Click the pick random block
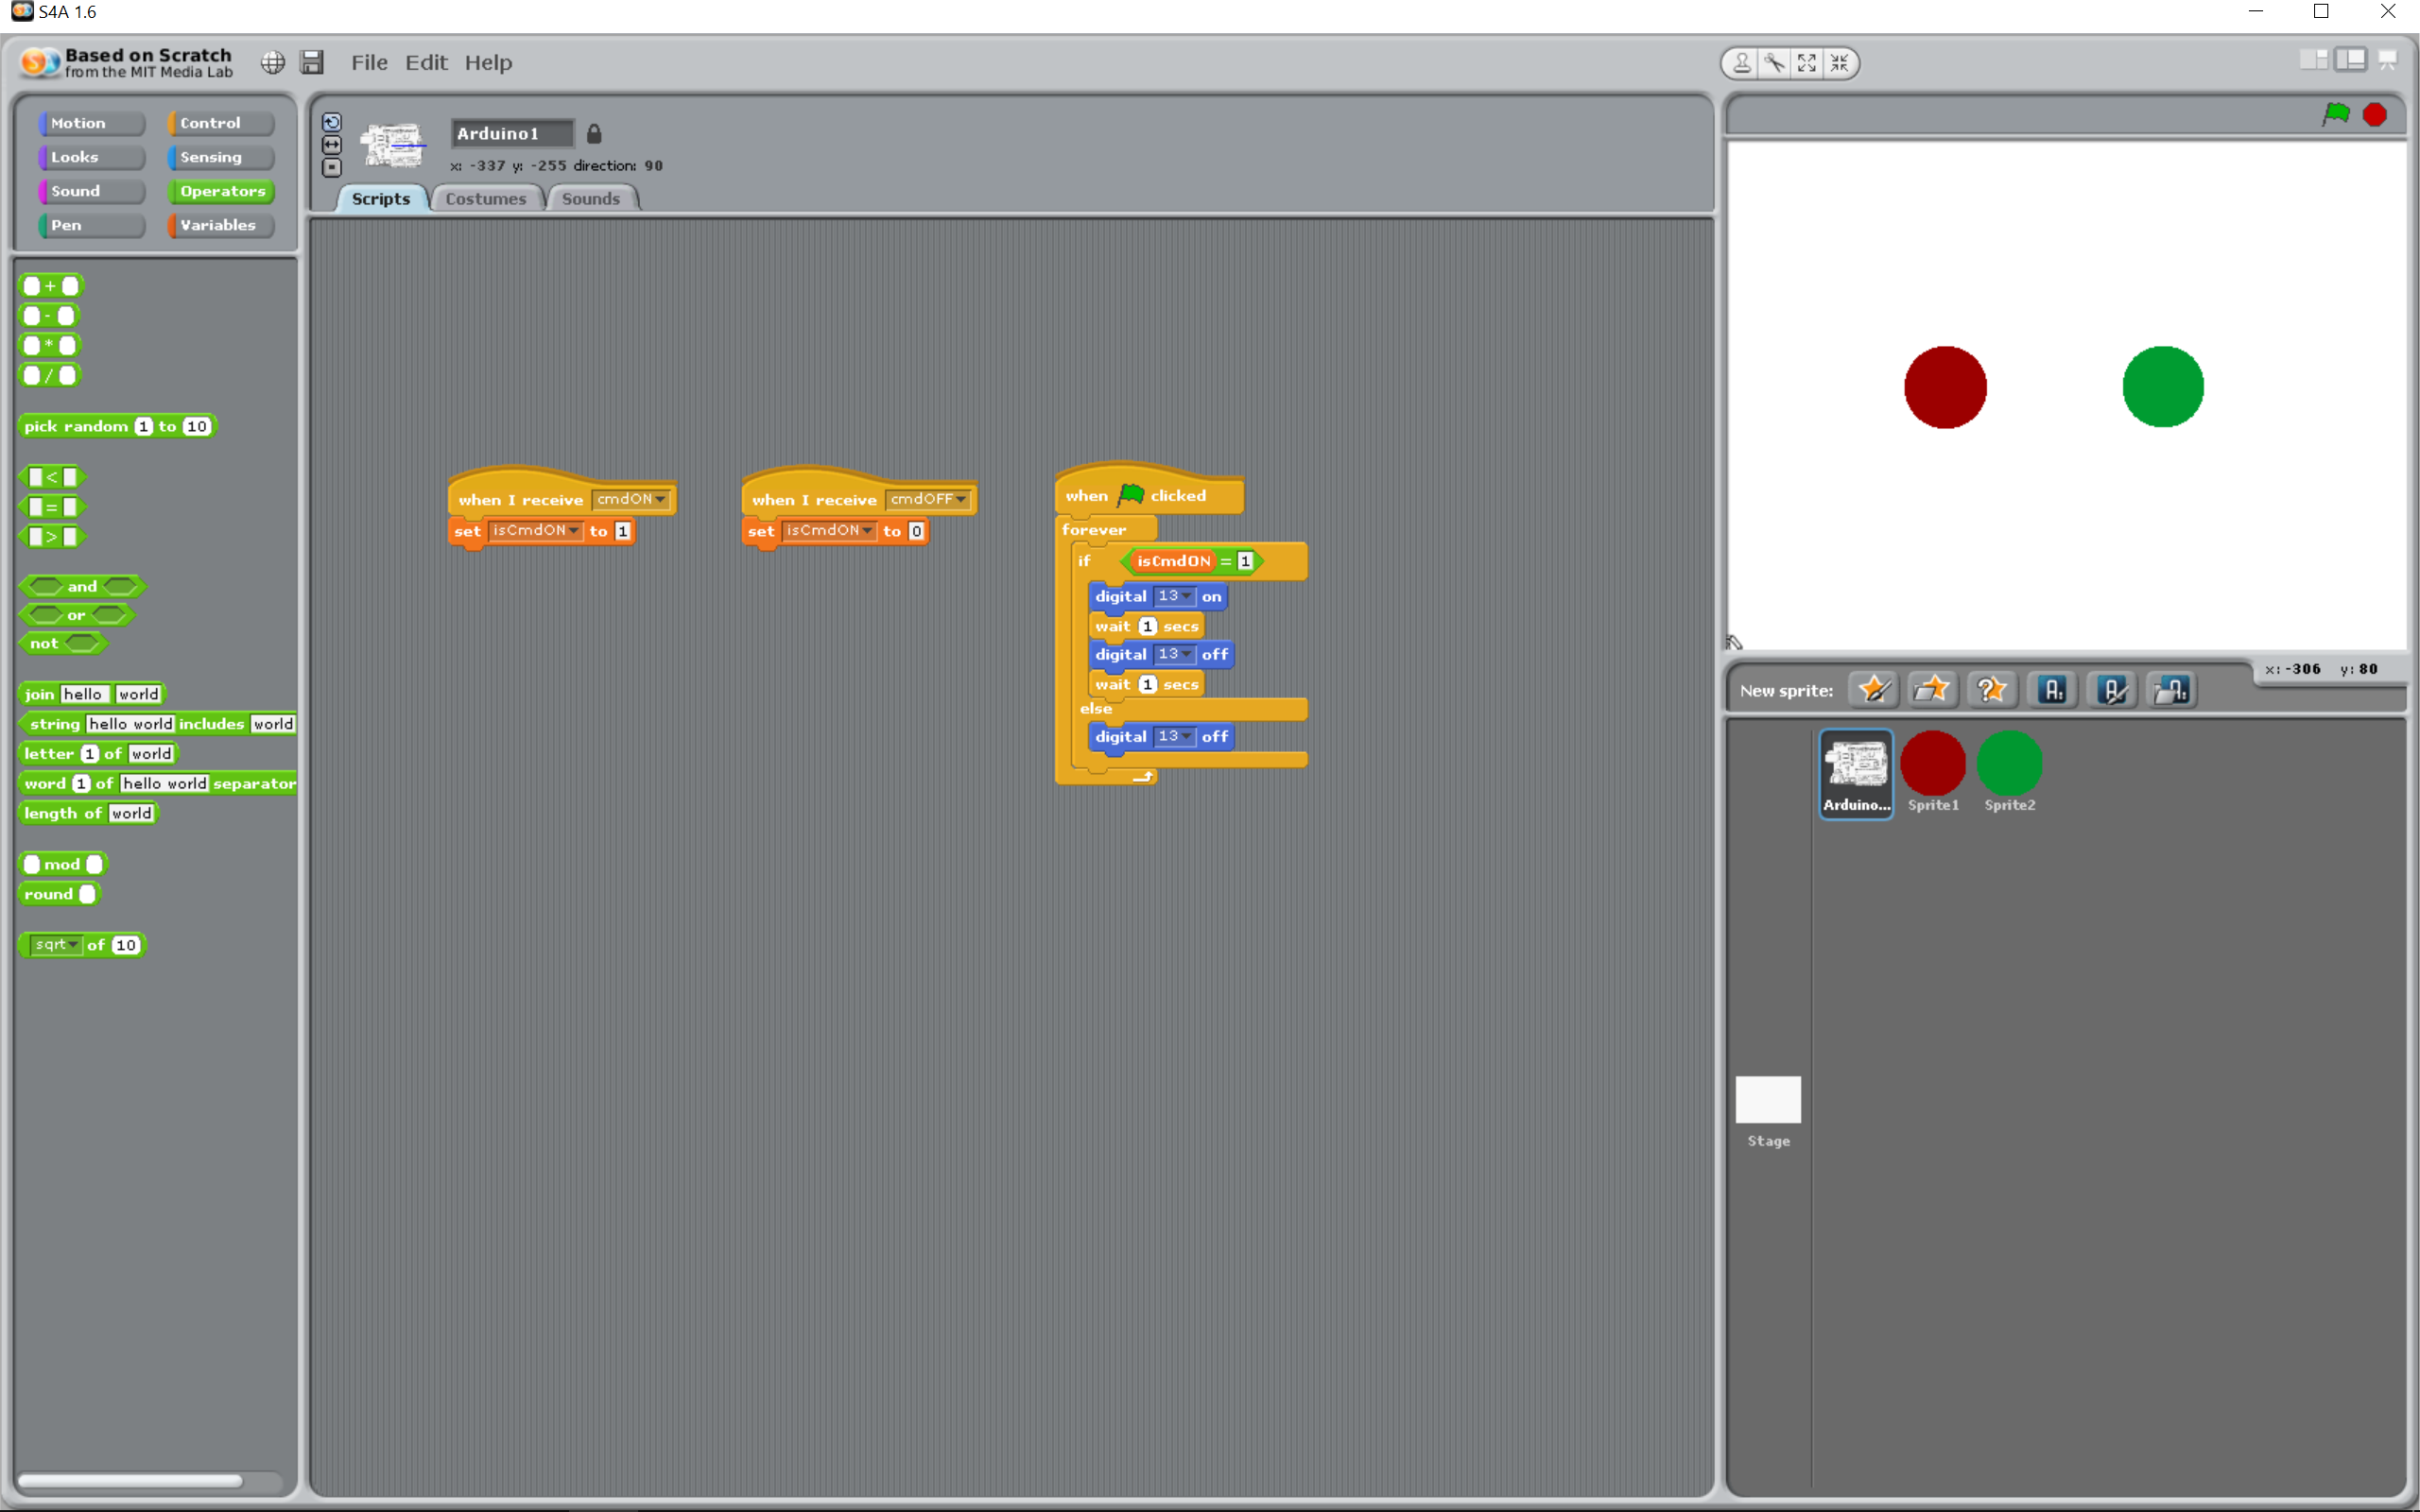This screenshot has height=1512, width=2420. [117, 426]
